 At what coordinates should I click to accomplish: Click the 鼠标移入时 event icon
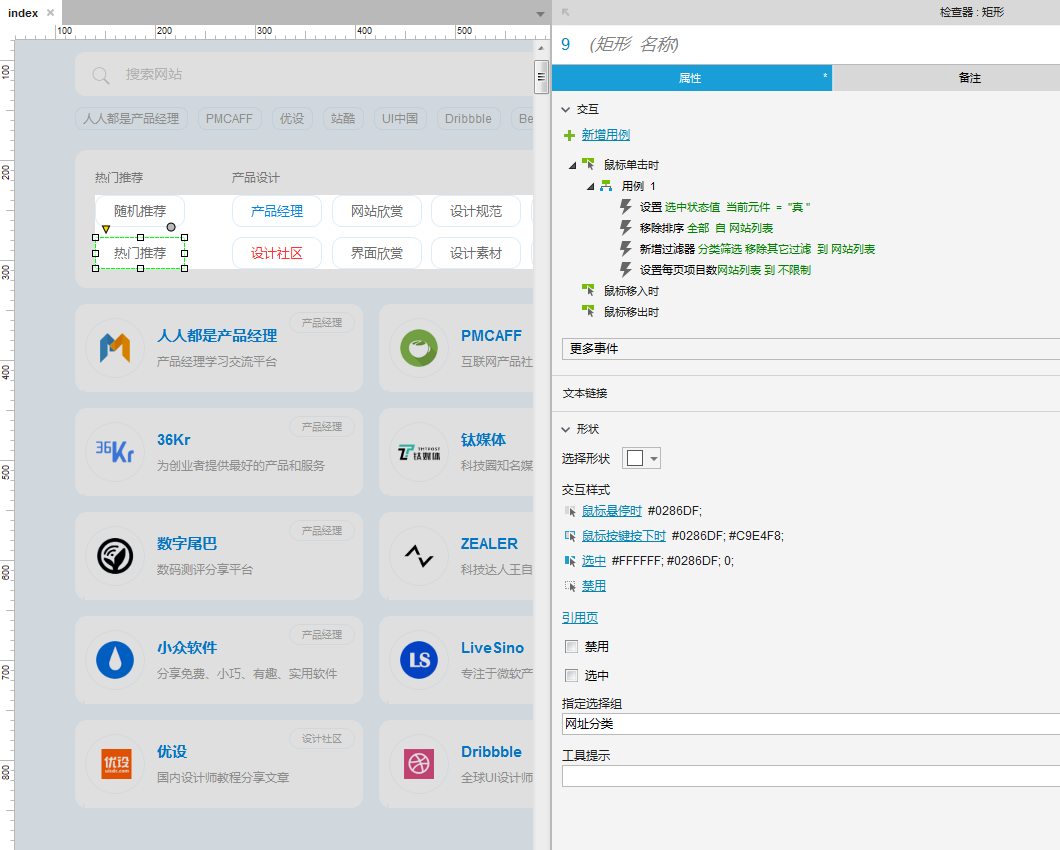(588, 290)
